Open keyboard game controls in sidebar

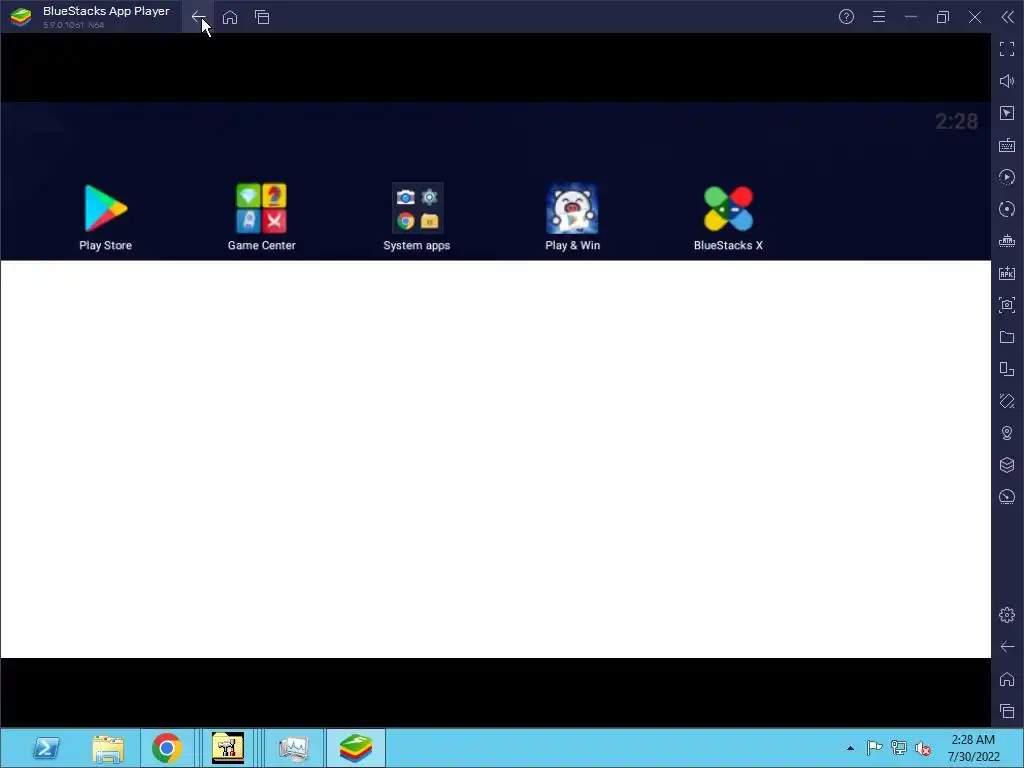click(x=1007, y=145)
